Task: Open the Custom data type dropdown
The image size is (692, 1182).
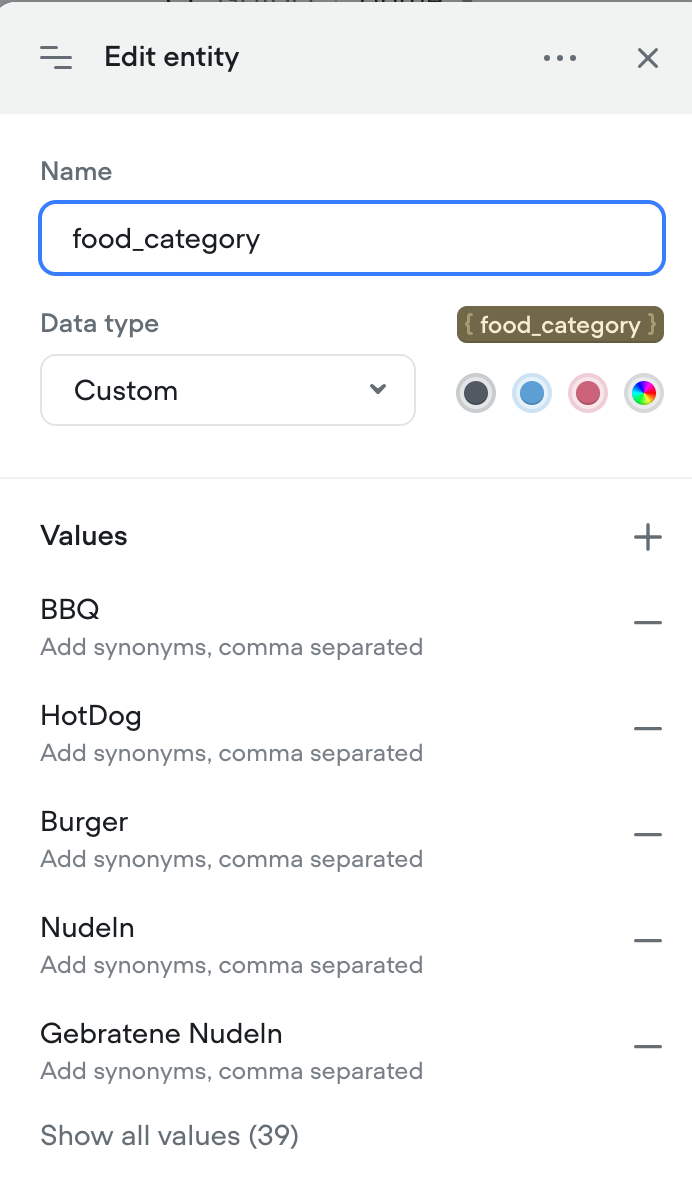Action: tap(228, 390)
